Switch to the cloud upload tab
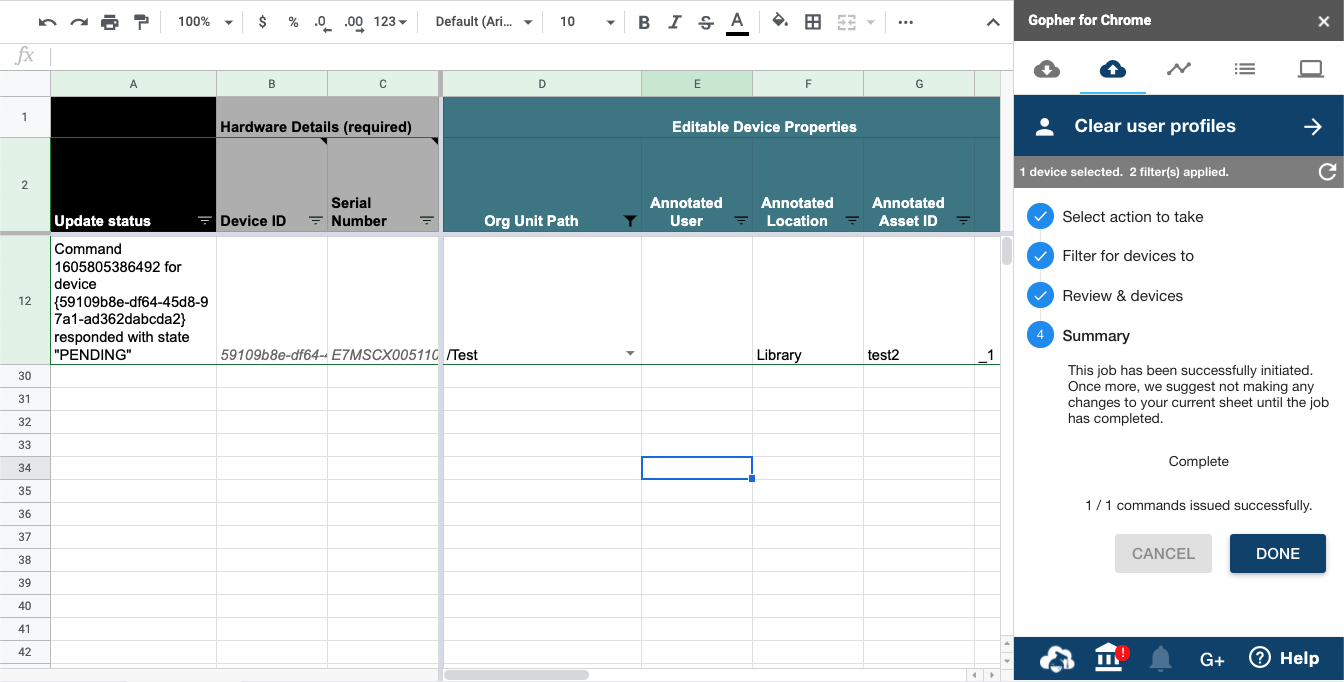Image resolution: width=1344 pixels, height=682 pixels. pos(1112,68)
